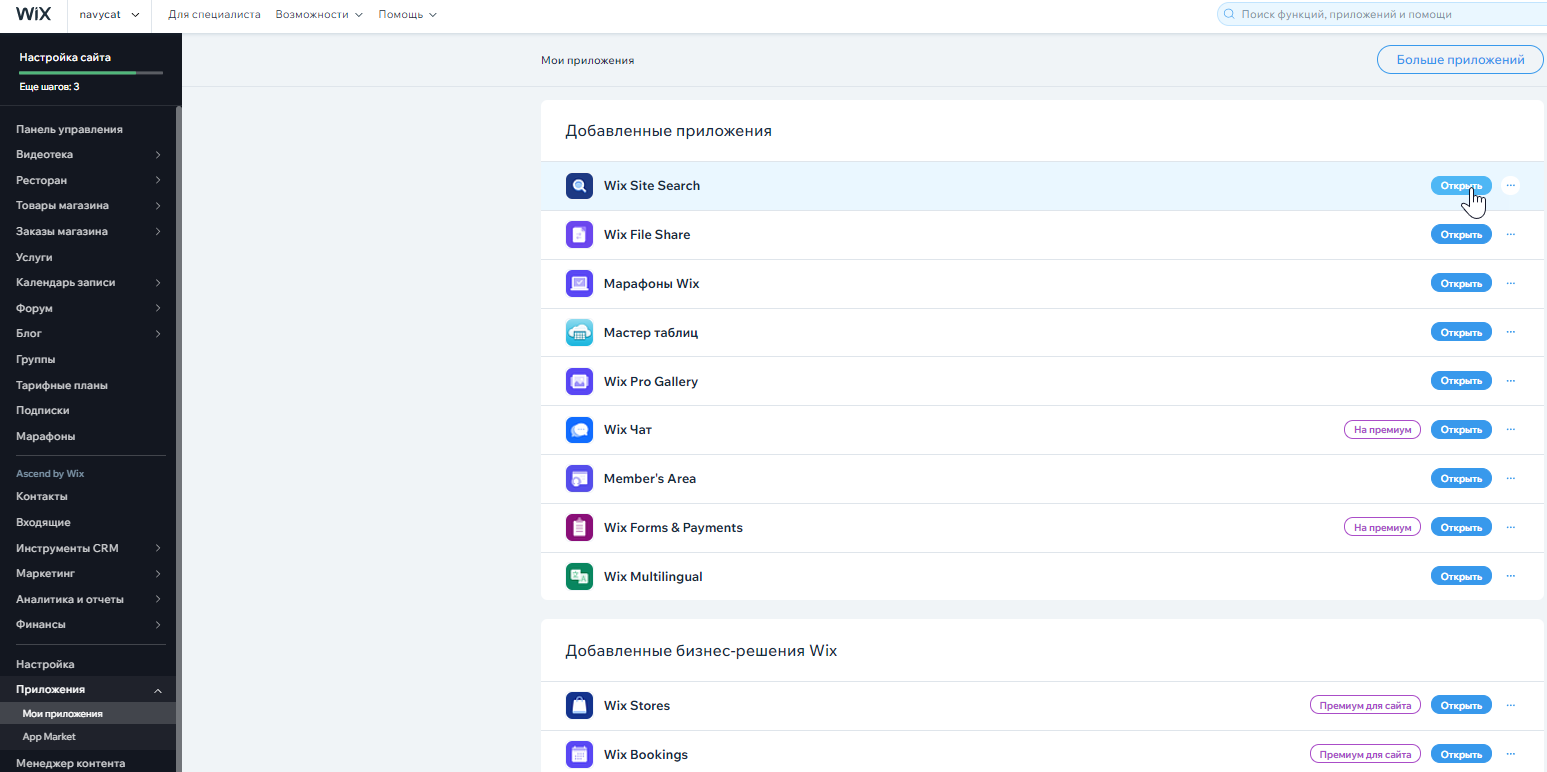The image size is (1547, 772).
Task: Click the Мастер таблиц cloud icon
Action: tap(579, 333)
